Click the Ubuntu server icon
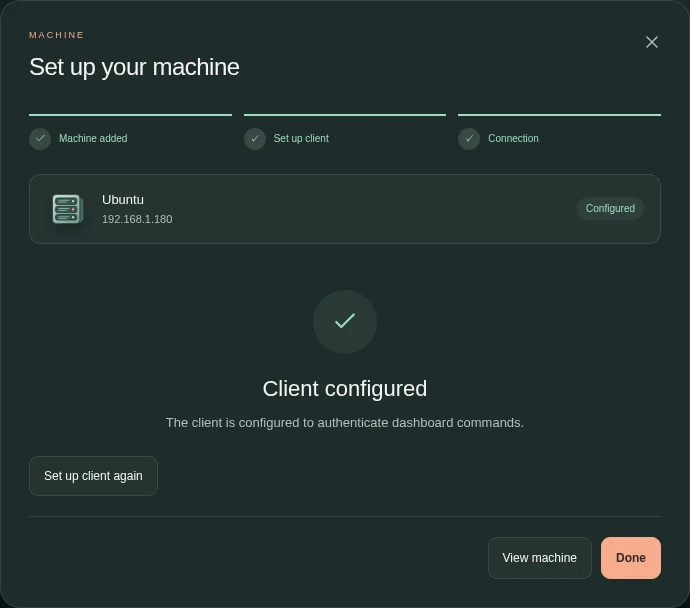Viewport: 690px width, 608px height. click(67, 209)
